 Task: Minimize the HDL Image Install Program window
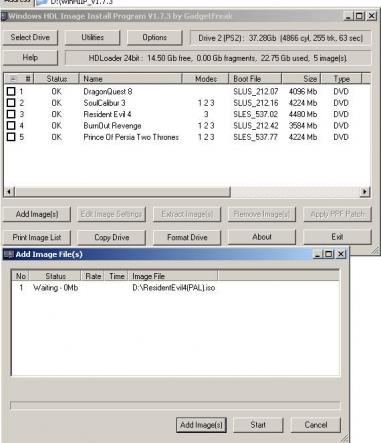[349, 16]
